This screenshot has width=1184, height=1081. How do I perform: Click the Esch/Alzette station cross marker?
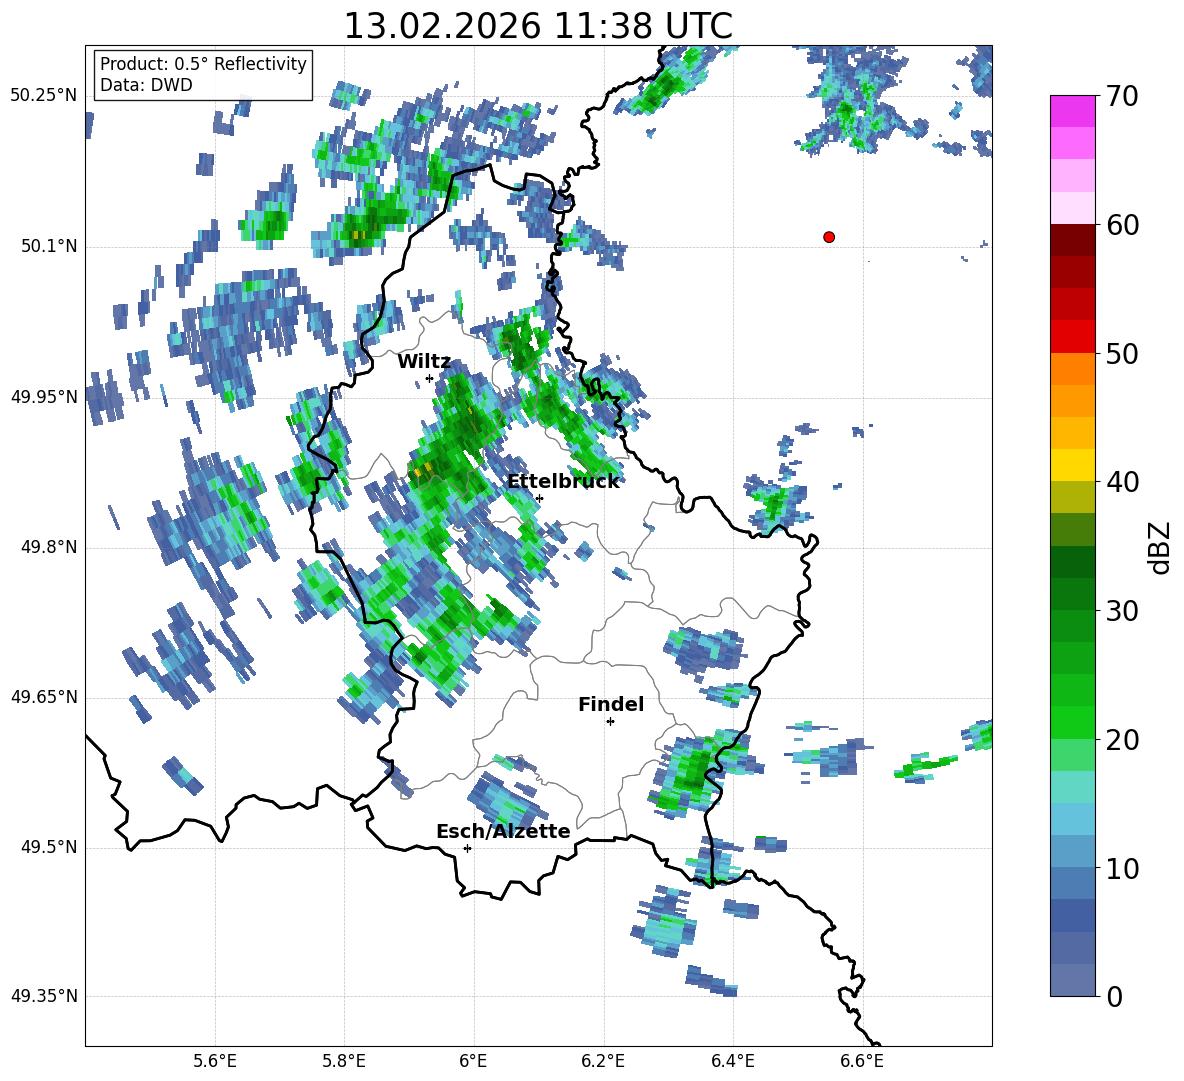467,848
